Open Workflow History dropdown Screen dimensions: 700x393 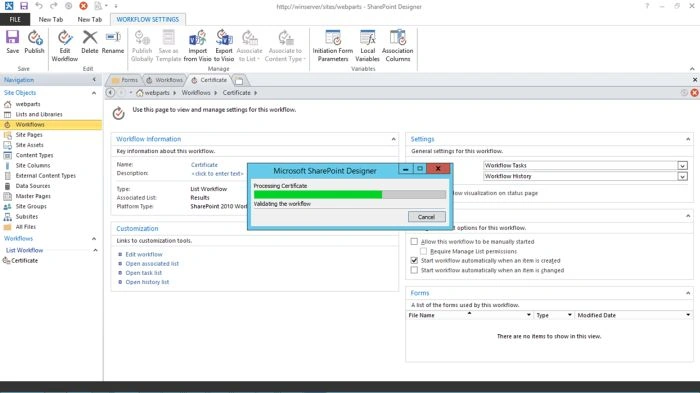(x=682, y=176)
